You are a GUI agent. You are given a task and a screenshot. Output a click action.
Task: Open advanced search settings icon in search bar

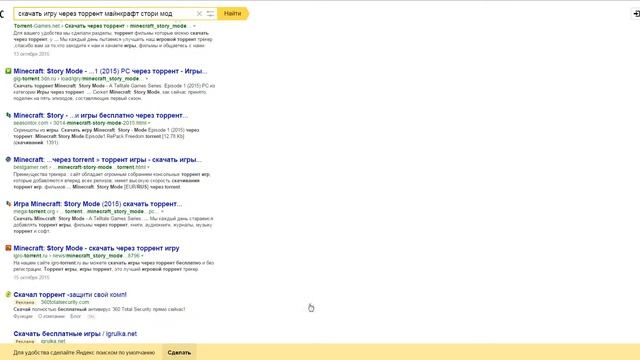click(x=210, y=13)
